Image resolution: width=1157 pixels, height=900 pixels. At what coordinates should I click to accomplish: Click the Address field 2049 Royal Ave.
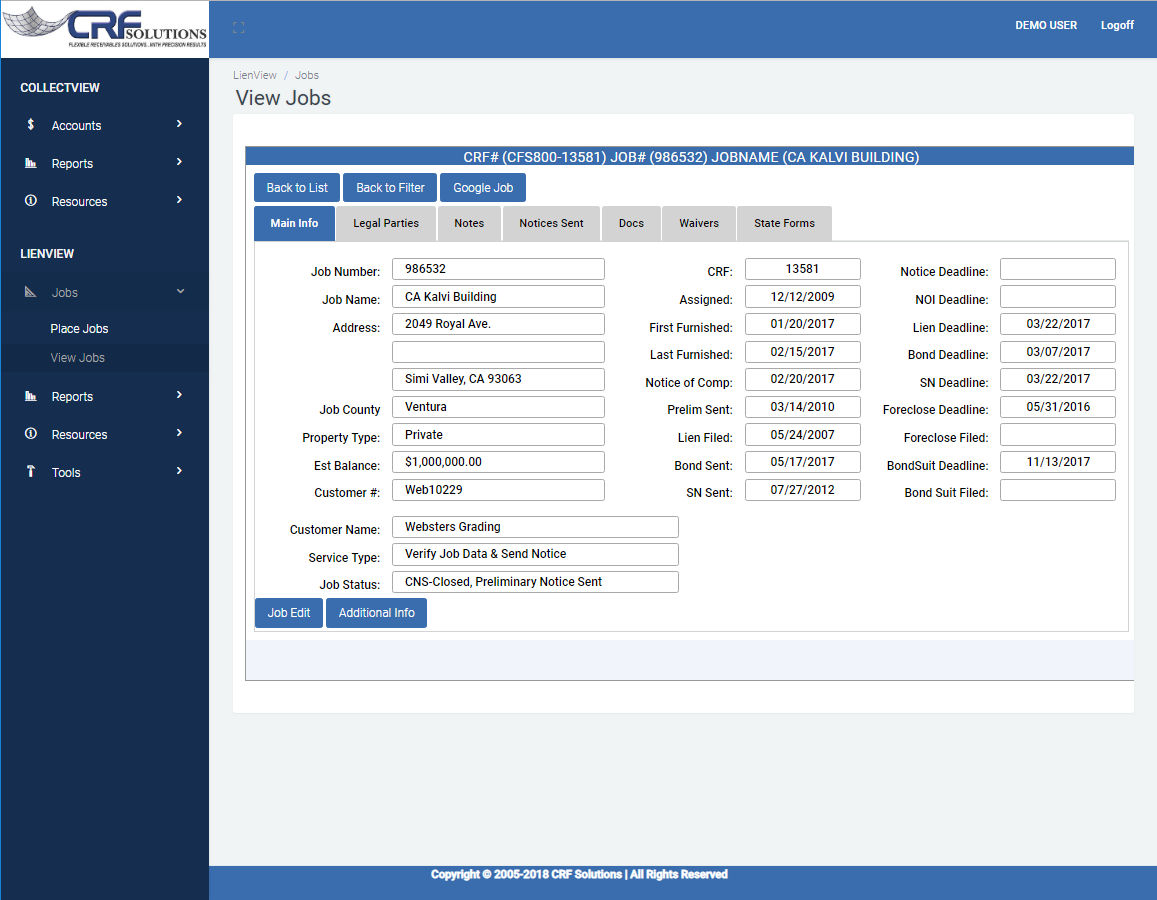[x=498, y=324]
